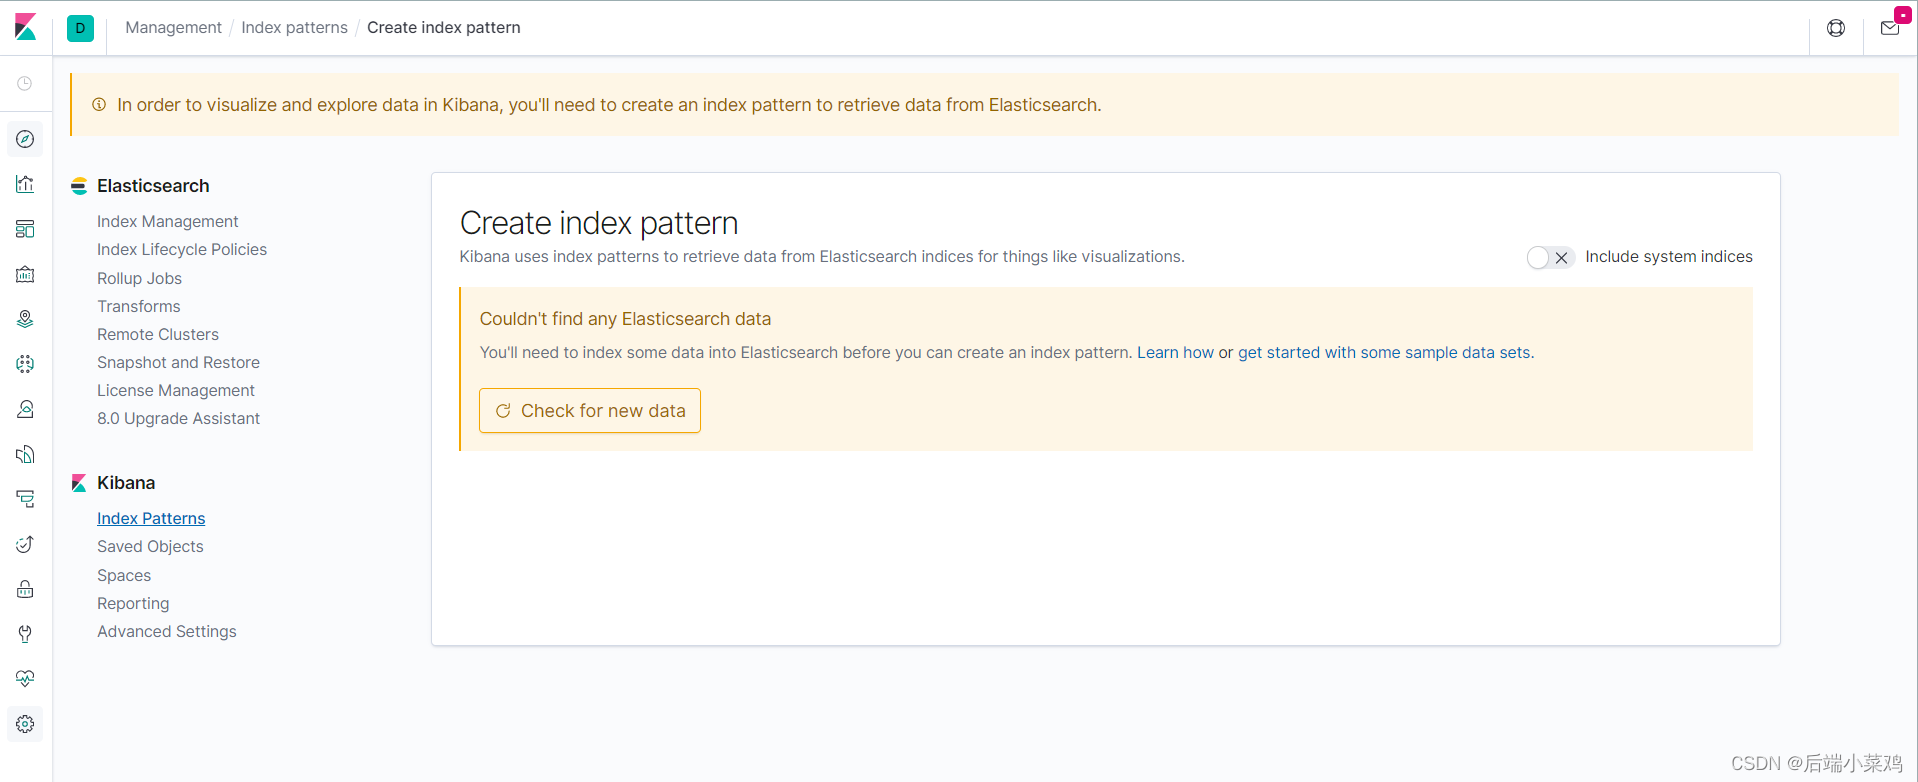Open Visualize chart icon in sidebar
The image size is (1918, 782).
pyautogui.click(x=25, y=184)
